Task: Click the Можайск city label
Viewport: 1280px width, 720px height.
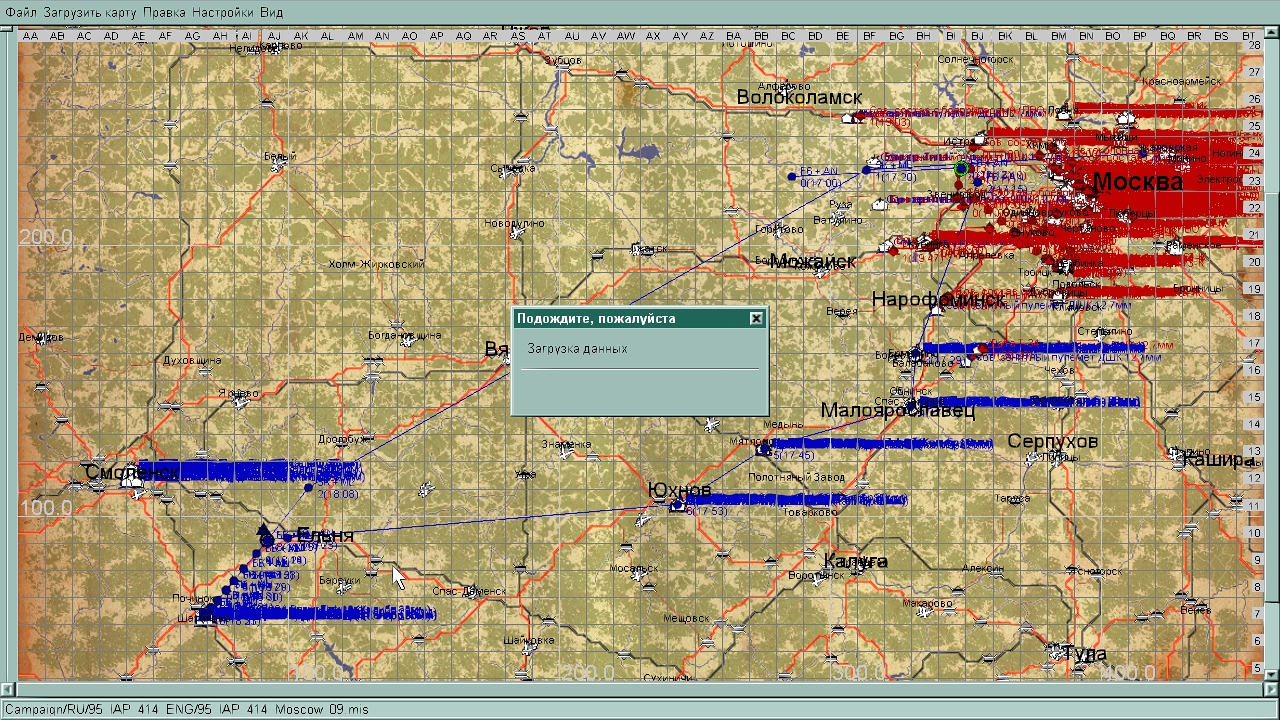Action: pos(812,262)
